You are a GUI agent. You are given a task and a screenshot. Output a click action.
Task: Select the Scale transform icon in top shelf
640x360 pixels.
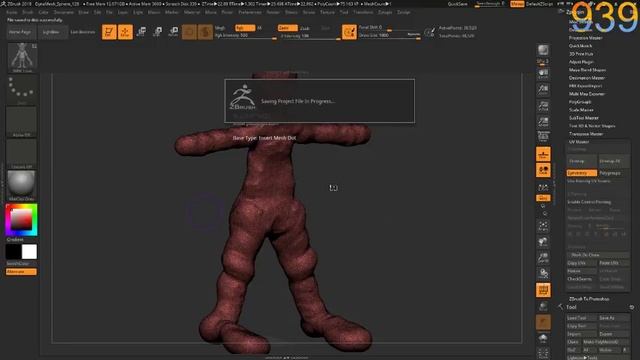pyautogui.click(x=157, y=32)
